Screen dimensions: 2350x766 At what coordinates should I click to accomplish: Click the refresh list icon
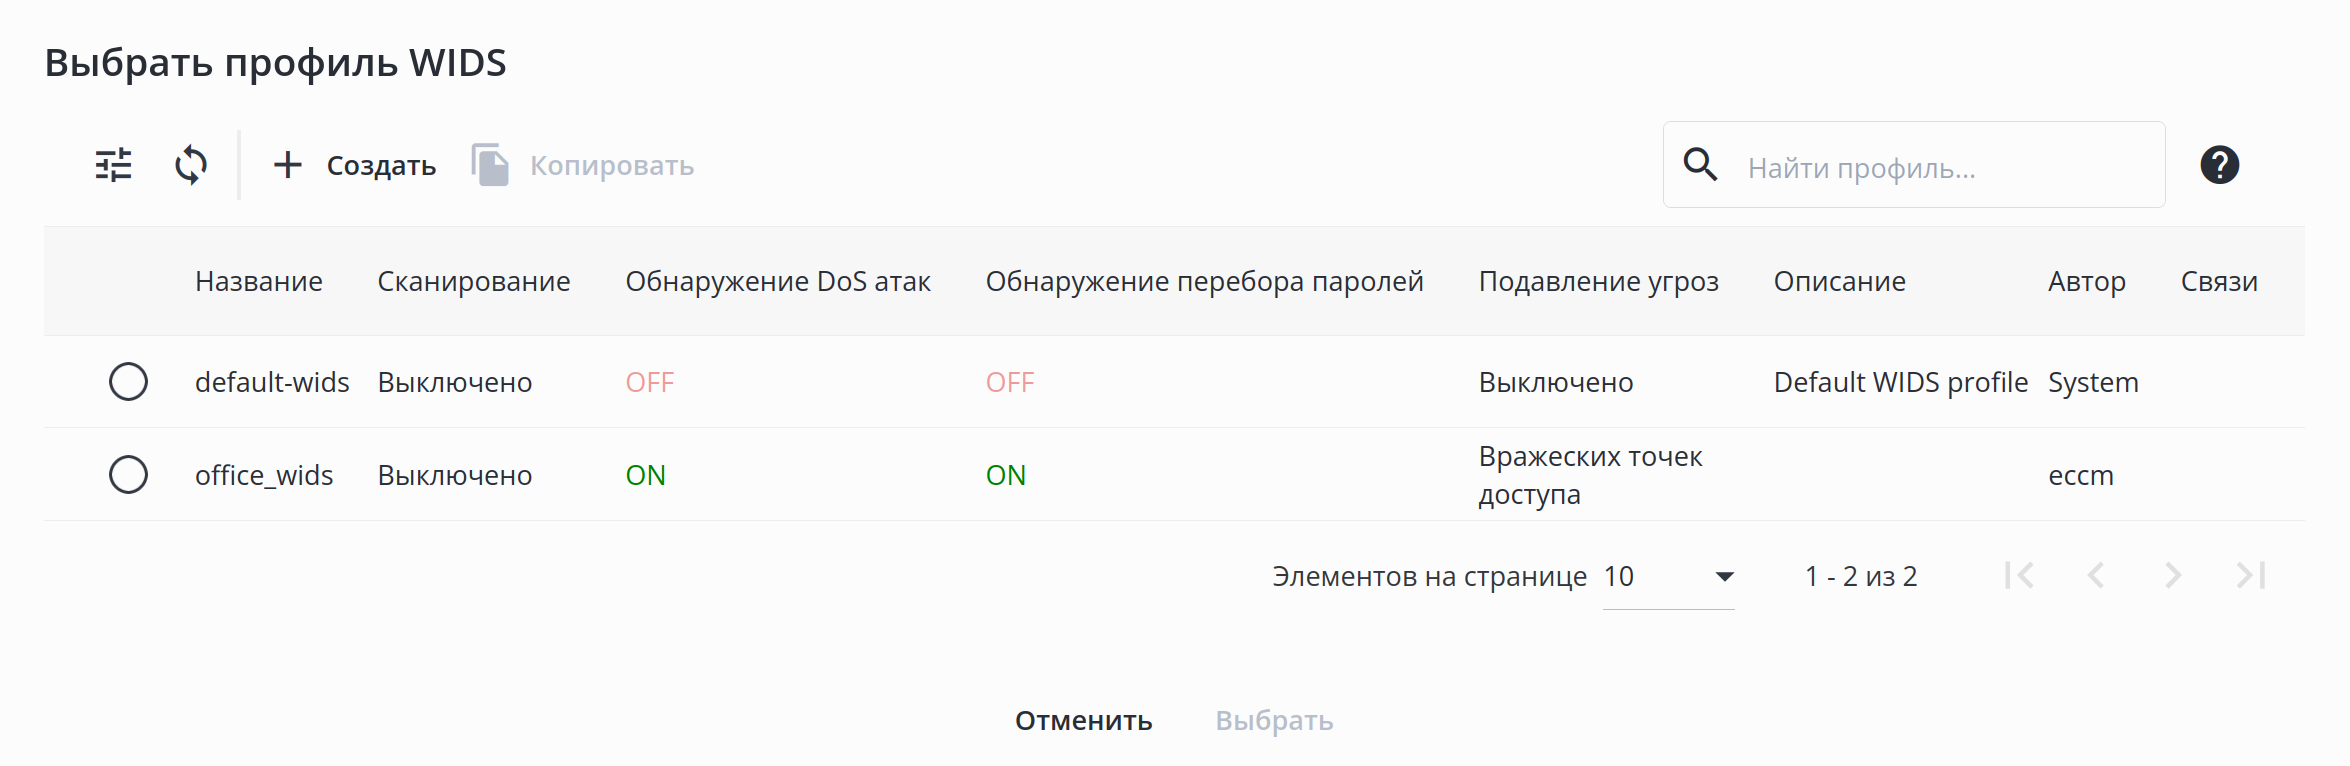point(191,165)
